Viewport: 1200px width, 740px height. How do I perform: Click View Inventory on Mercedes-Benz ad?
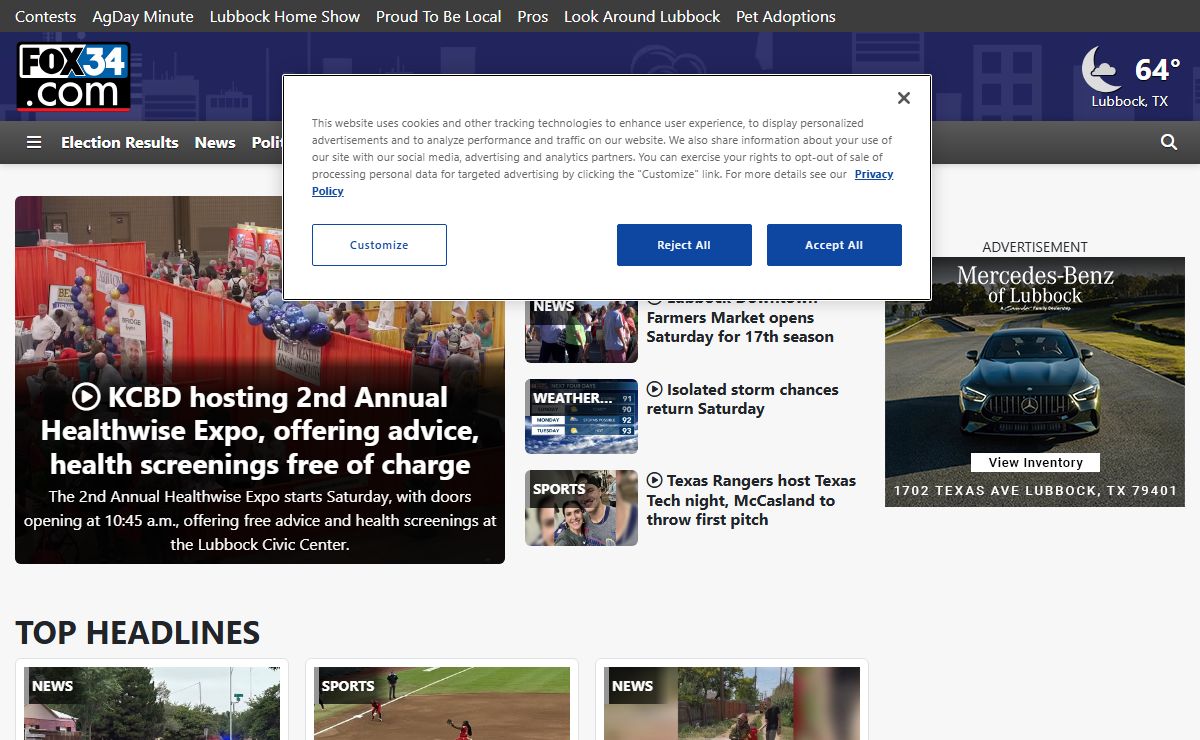[x=1035, y=462]
